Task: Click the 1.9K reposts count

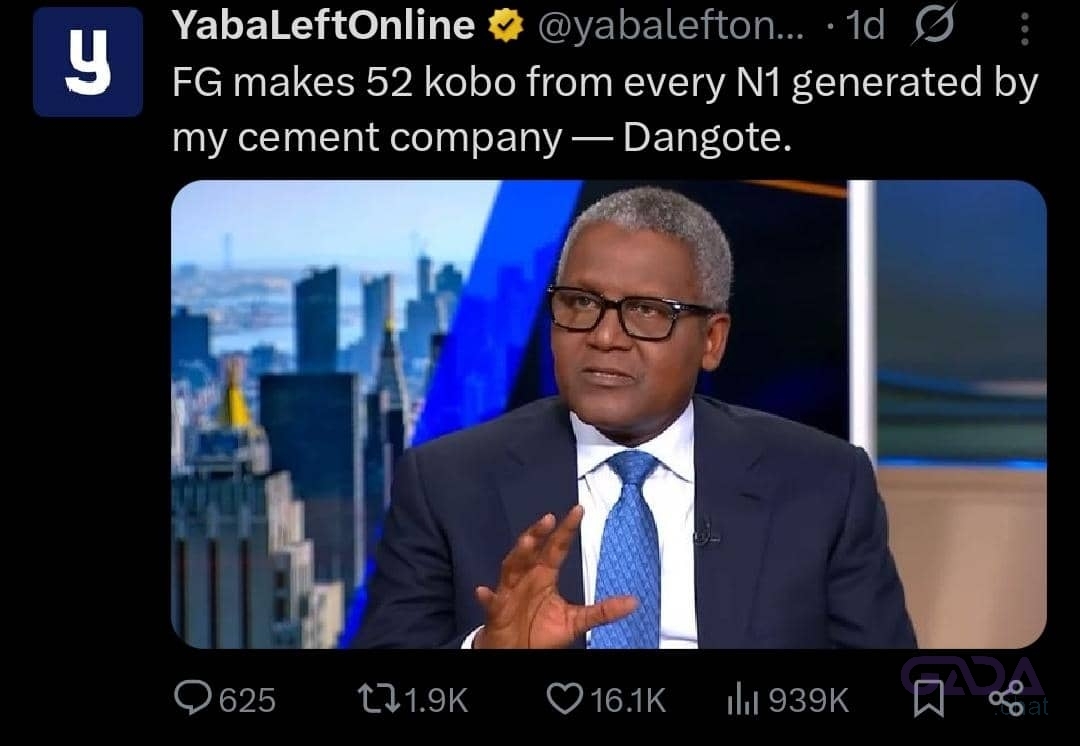Action: click(436, 701)
